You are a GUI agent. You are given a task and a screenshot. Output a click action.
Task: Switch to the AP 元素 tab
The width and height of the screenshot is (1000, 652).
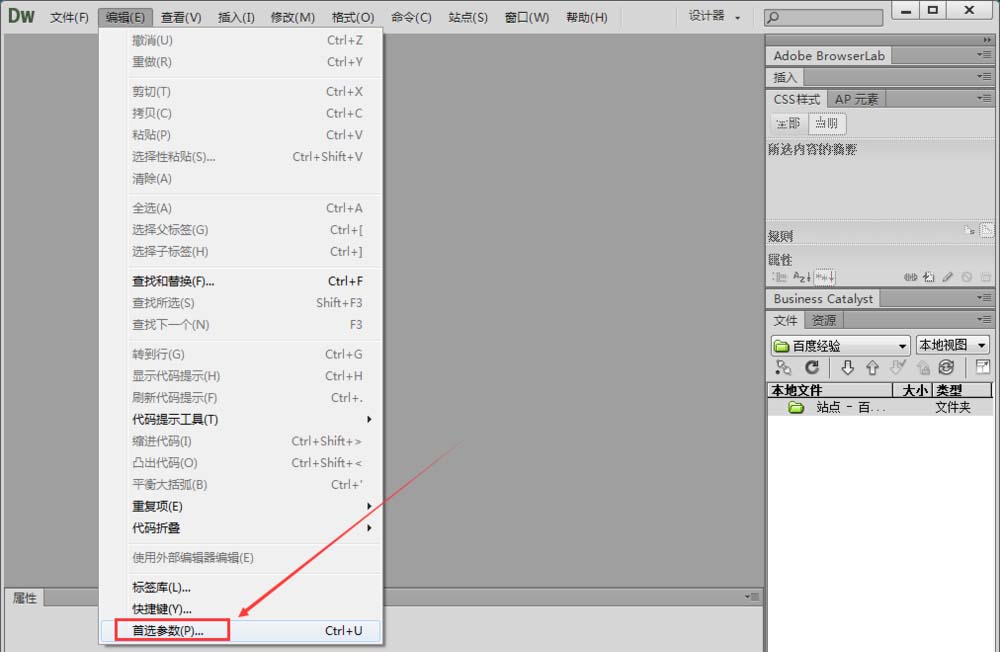tap(856, 98)
